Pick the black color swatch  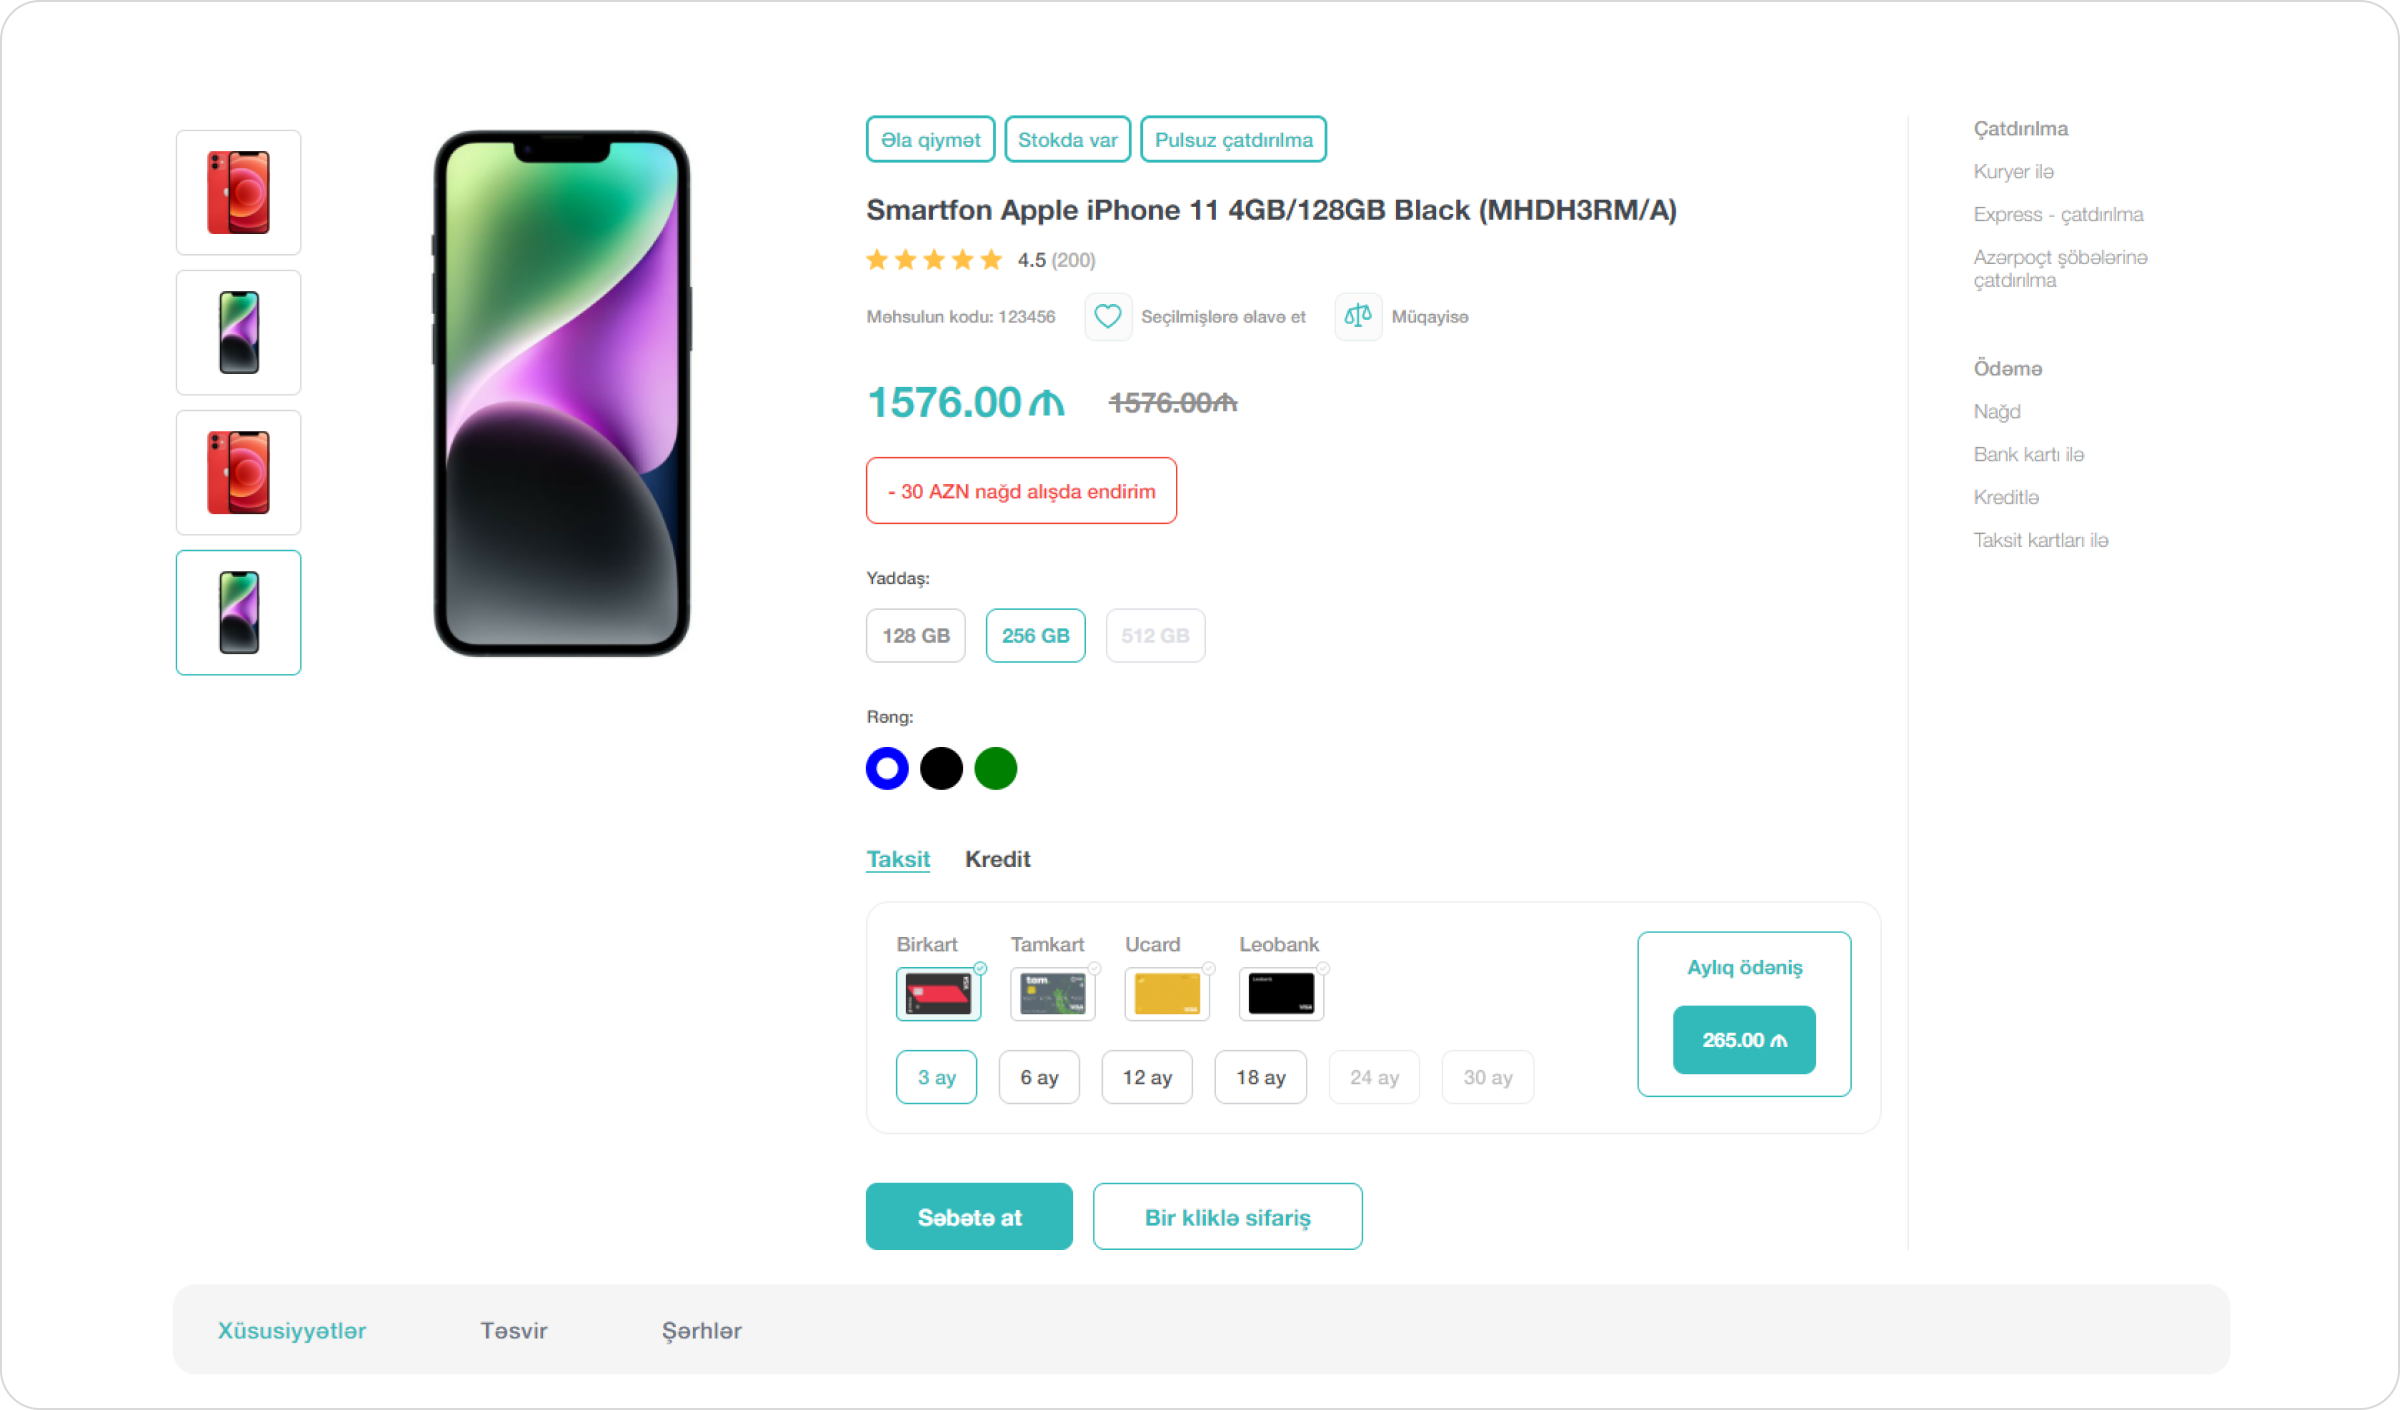941,769
